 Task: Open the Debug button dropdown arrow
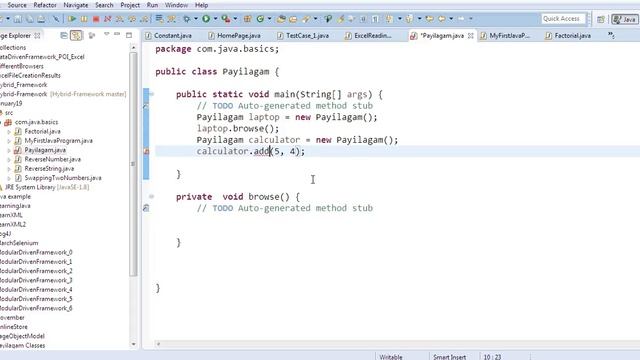tap(196, 19)
